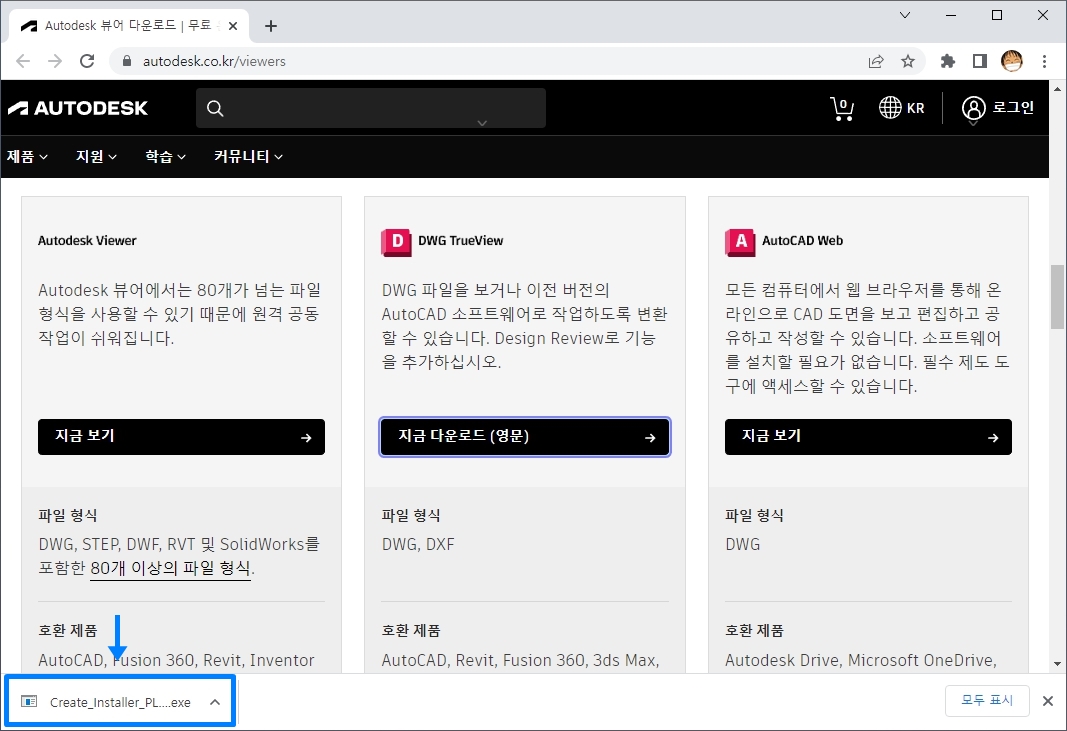The height and width of the screenshot is (731, 1067).
Task: Click the 로그인 user account icon
Action: (x=973, y=108)
